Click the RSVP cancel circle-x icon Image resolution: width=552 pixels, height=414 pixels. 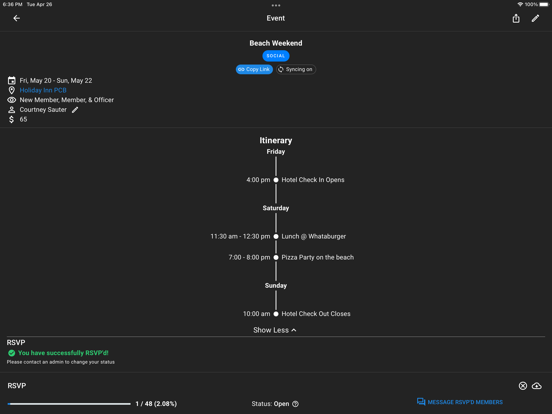coord(523,386)
